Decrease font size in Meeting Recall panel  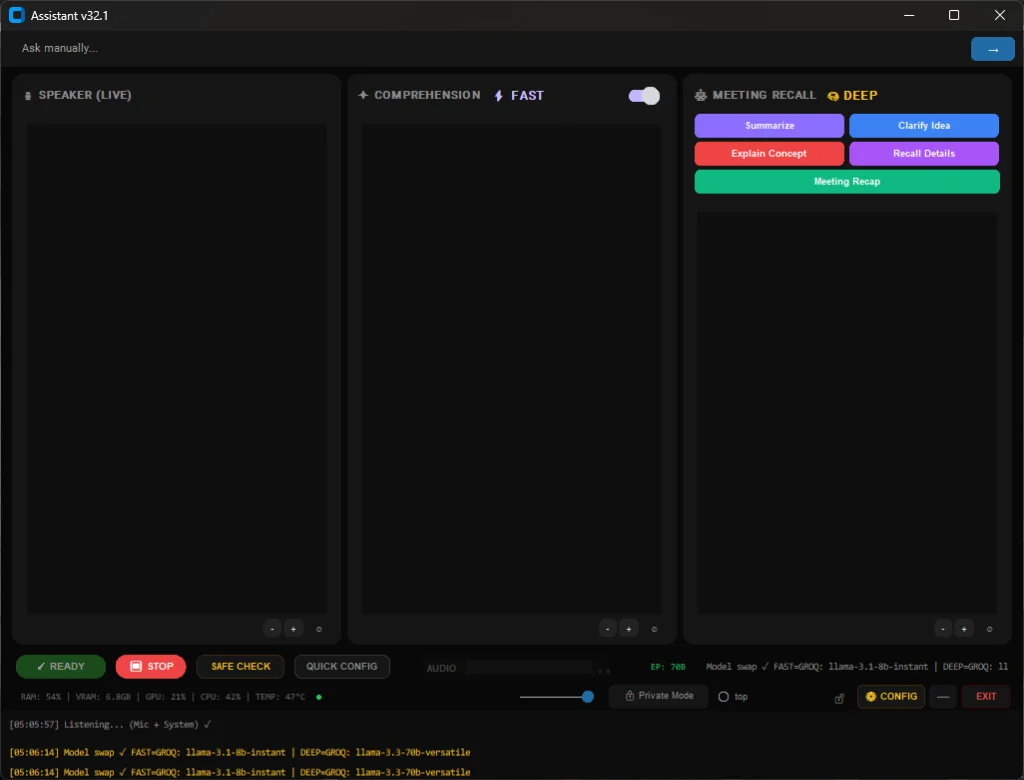(942, 629)
